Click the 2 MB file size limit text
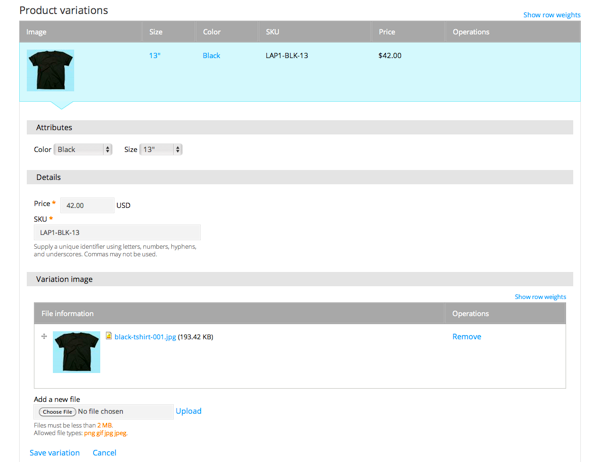This screenshot has height=462, width=600. point(104,425)
